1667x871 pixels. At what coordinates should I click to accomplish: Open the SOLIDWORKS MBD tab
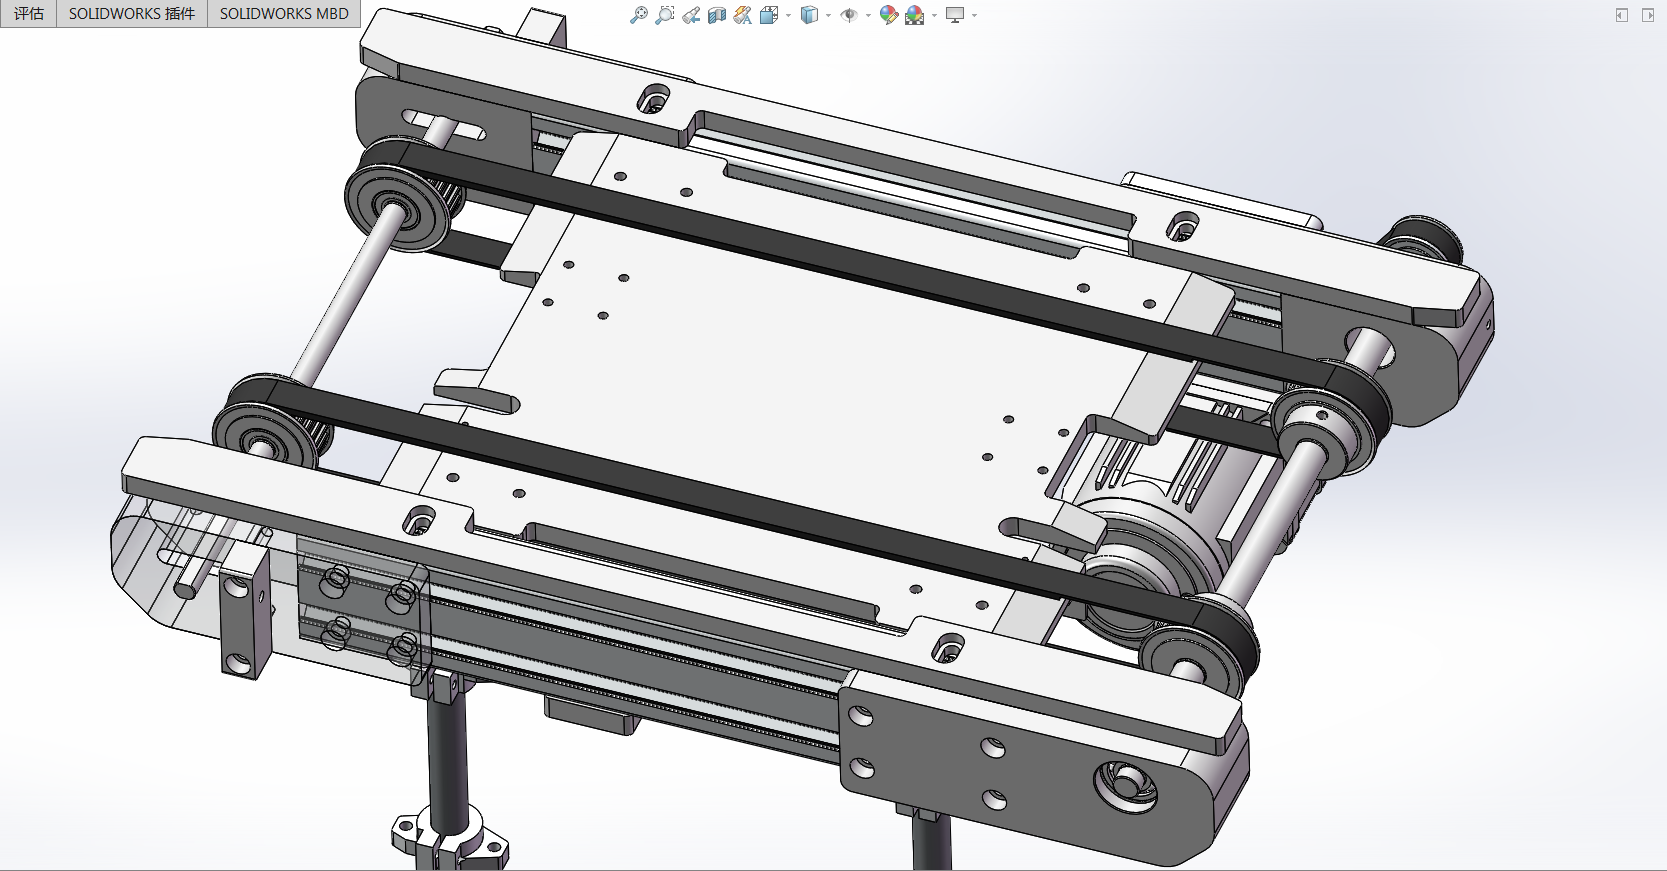(x=284, y=14)
